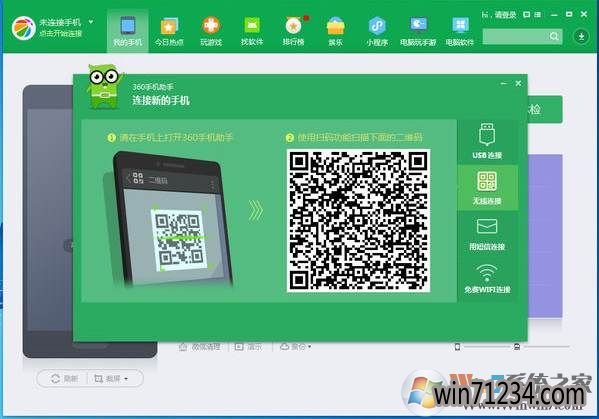Open the 排行榜 rankings icon

293,31
